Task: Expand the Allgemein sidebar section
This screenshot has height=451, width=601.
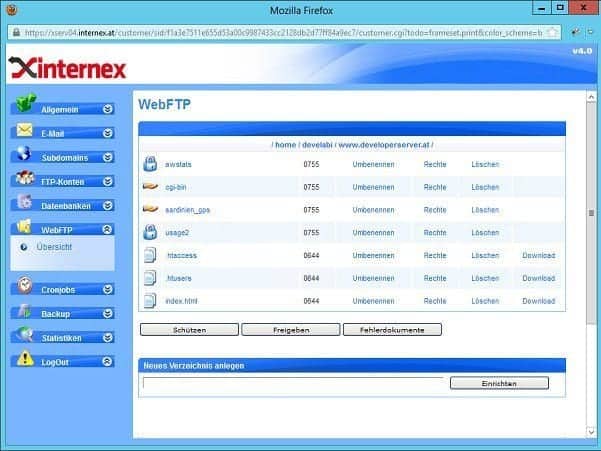Action: click(x=108, y=109)
